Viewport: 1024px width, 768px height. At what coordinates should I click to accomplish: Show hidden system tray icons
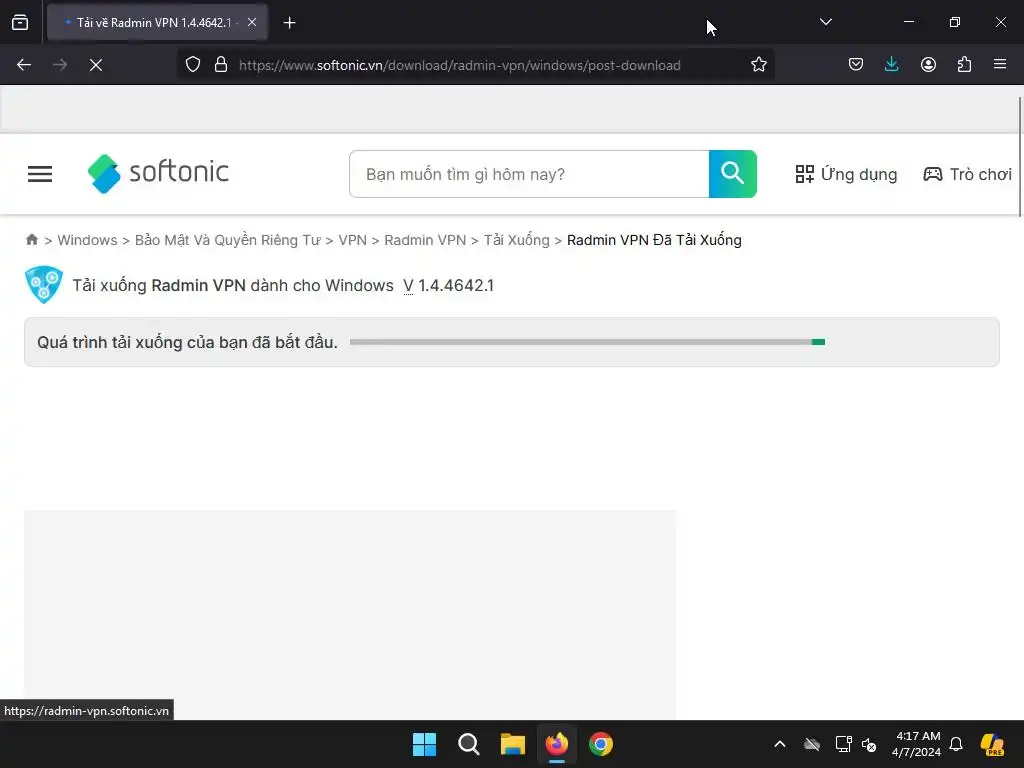[780, 744]
